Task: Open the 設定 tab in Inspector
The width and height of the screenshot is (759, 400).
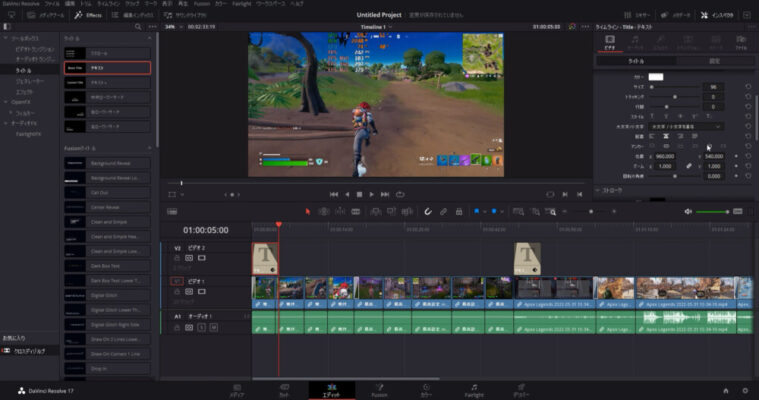Action: click(714, 61)
